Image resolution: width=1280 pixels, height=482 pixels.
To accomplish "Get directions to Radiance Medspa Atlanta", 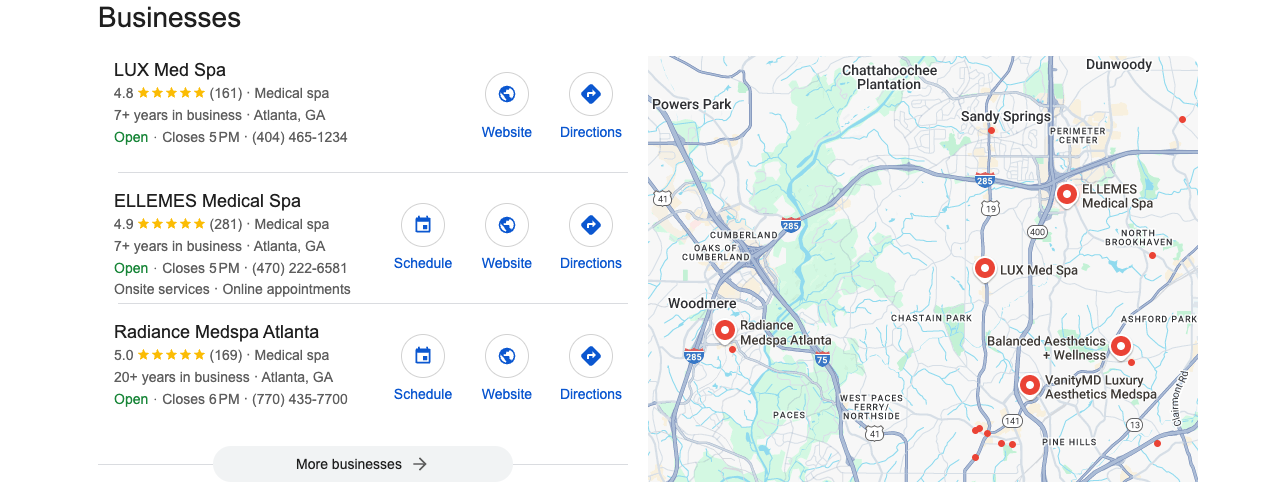I will pos(591,356).
